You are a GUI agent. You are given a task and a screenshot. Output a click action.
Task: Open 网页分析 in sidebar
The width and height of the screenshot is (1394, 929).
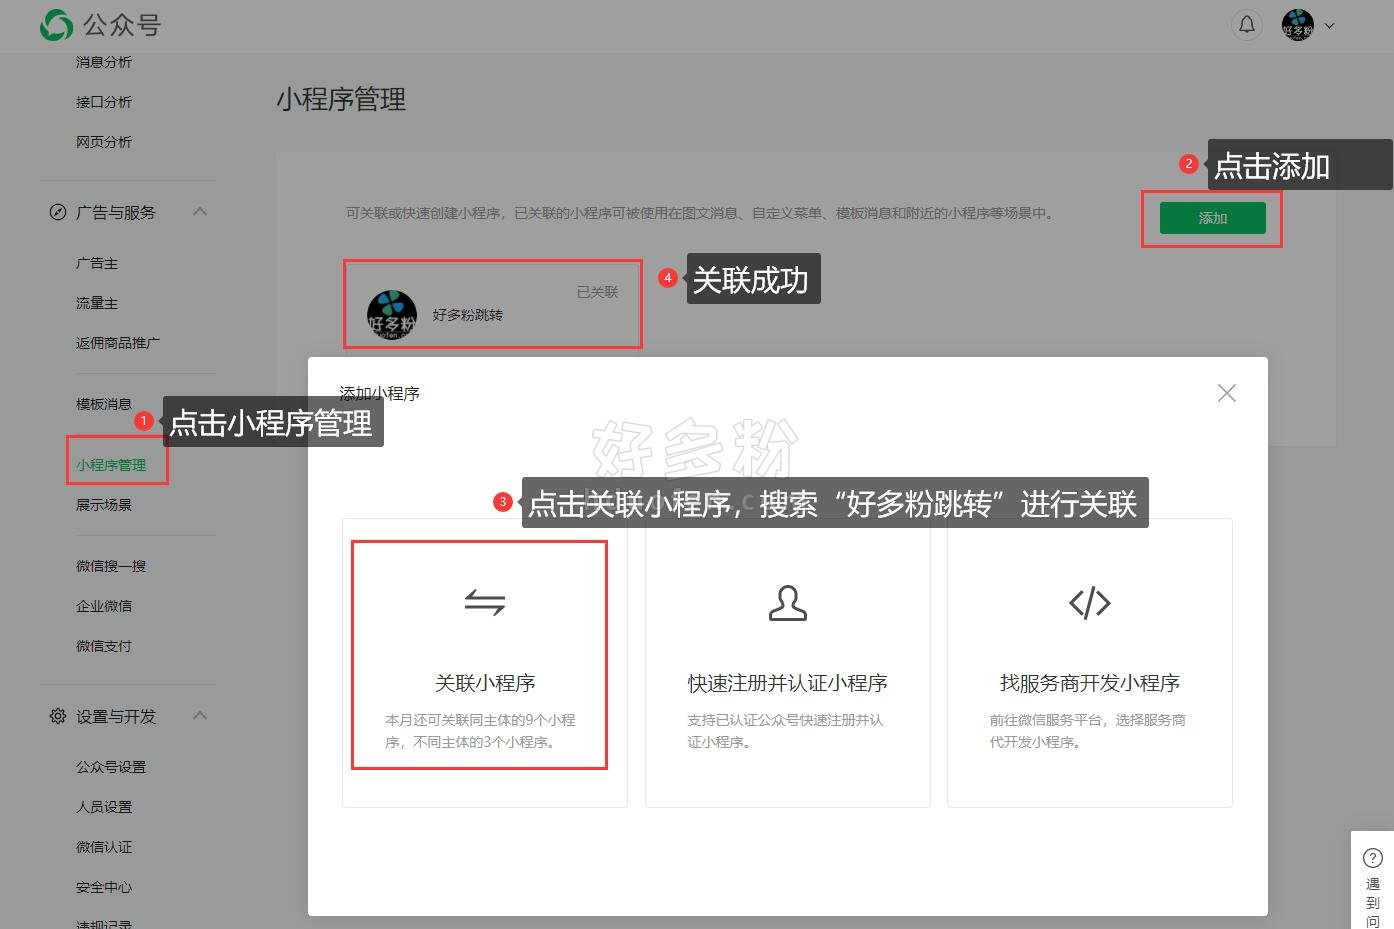click(104, 142)
